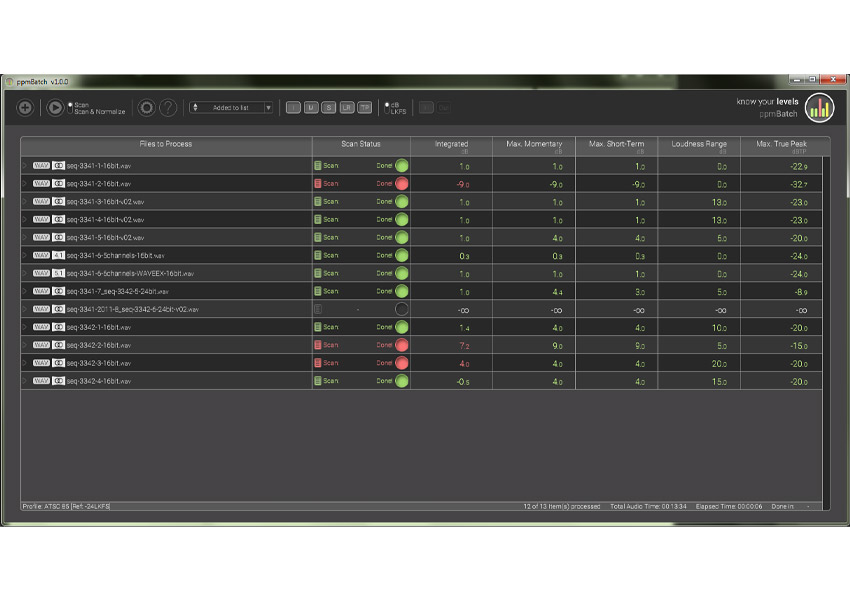Expand row seq-3342-1-16bit.wav

(x=24, y=327)
